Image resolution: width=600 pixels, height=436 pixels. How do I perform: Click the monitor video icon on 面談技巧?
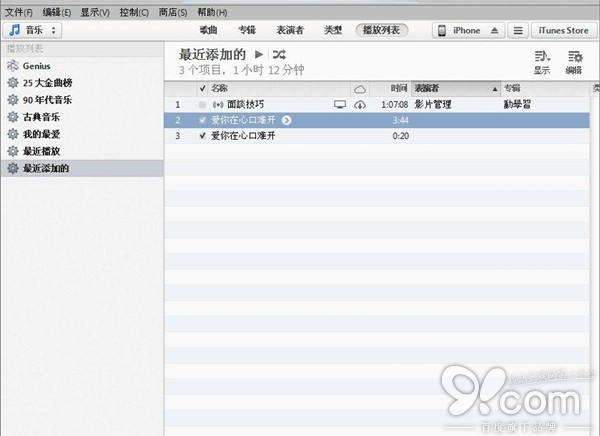(340, 105)
